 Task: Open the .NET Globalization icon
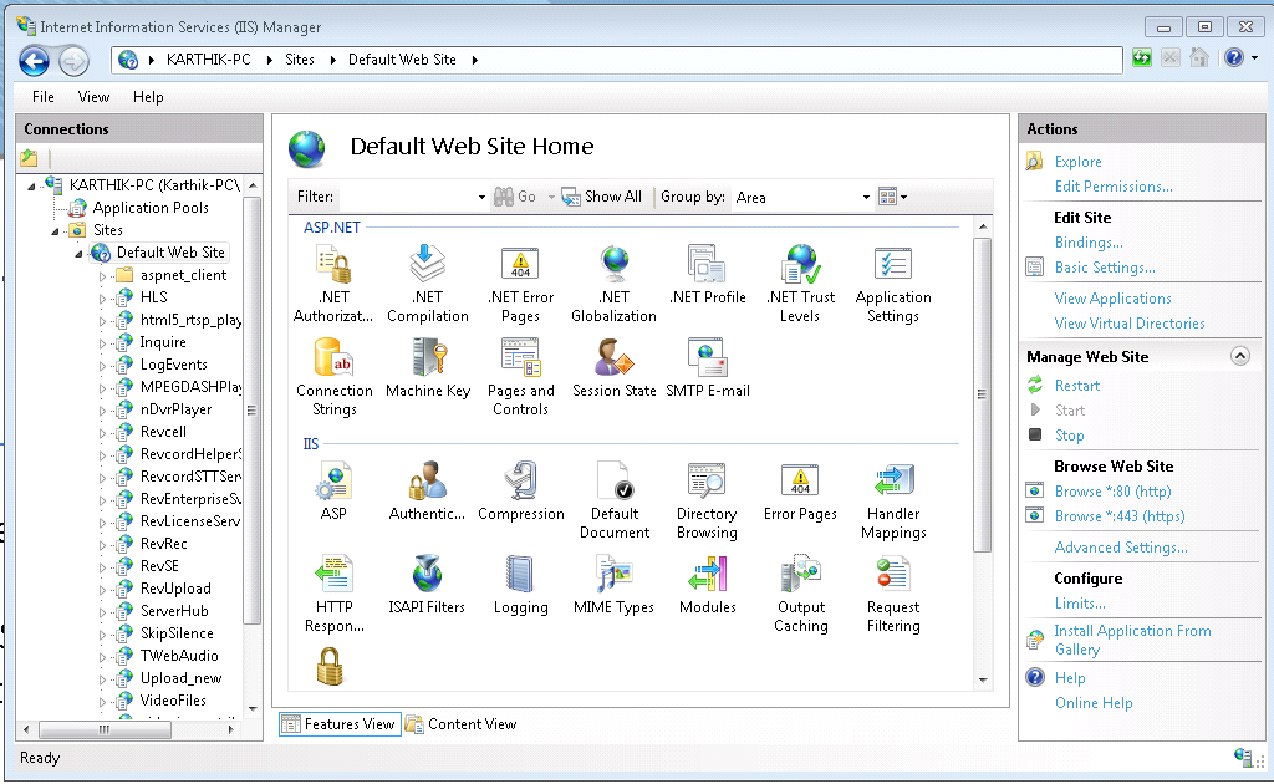[x=614, y=266]
